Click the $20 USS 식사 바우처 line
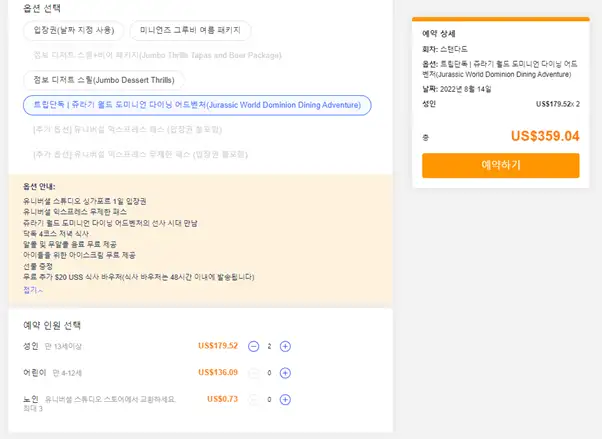The width and height of the screenshot is (602, 439). pos(139,277)
